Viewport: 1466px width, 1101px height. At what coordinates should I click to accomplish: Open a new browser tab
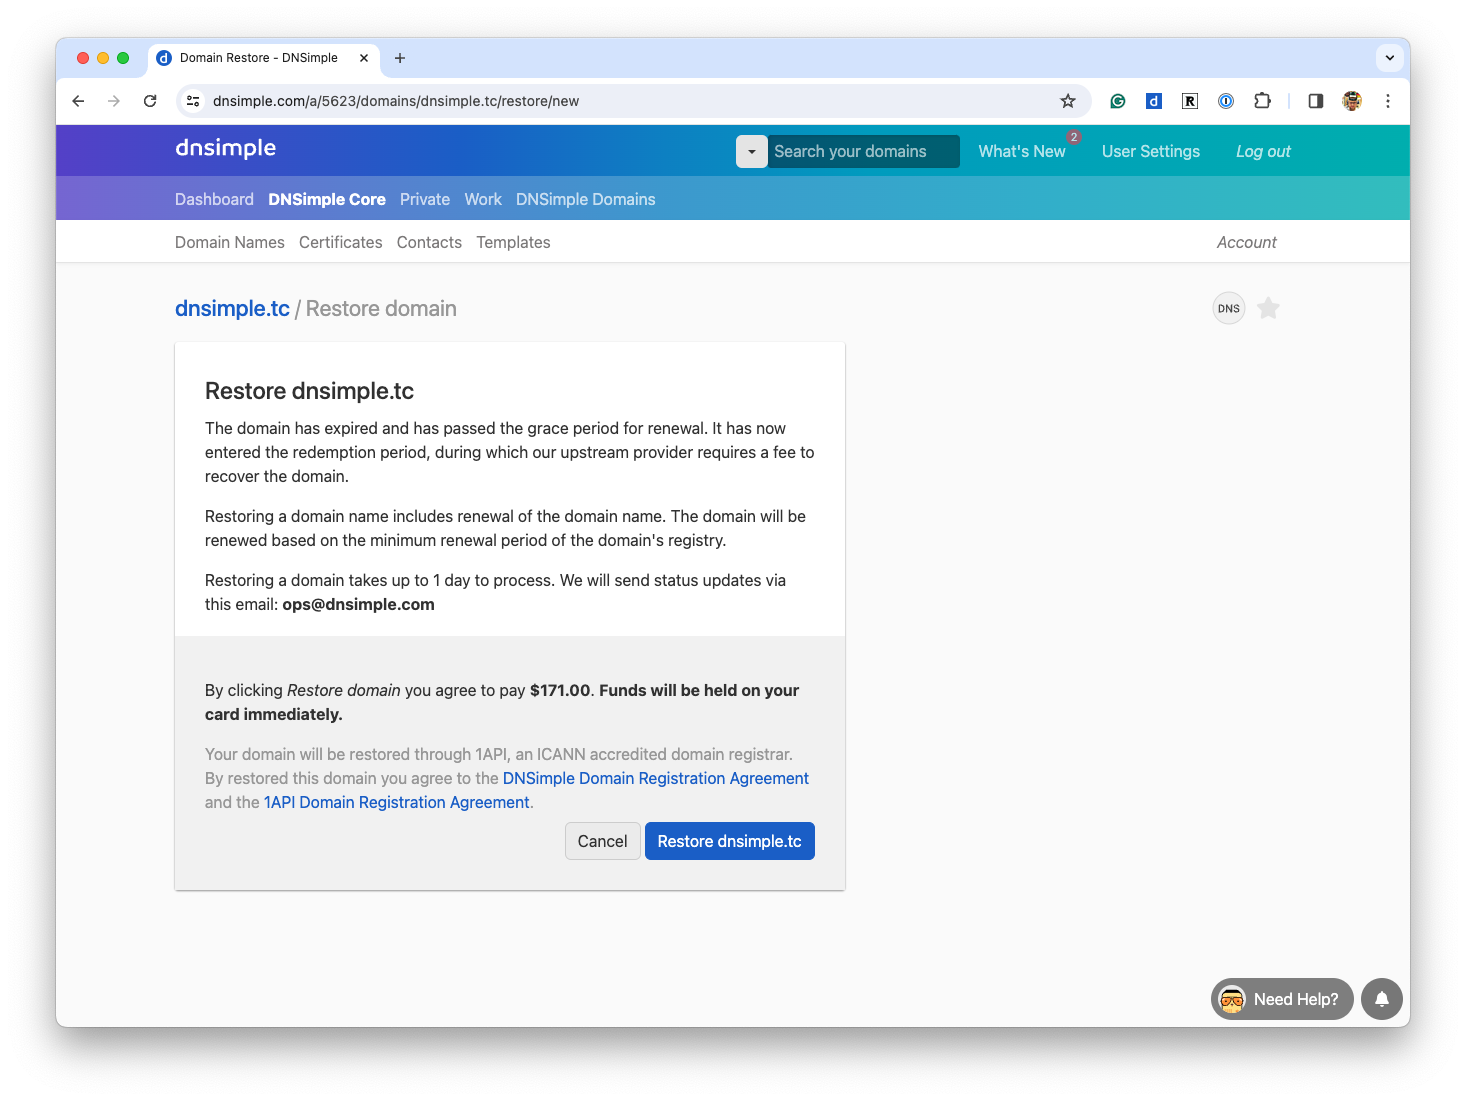[x=400, y=58]
